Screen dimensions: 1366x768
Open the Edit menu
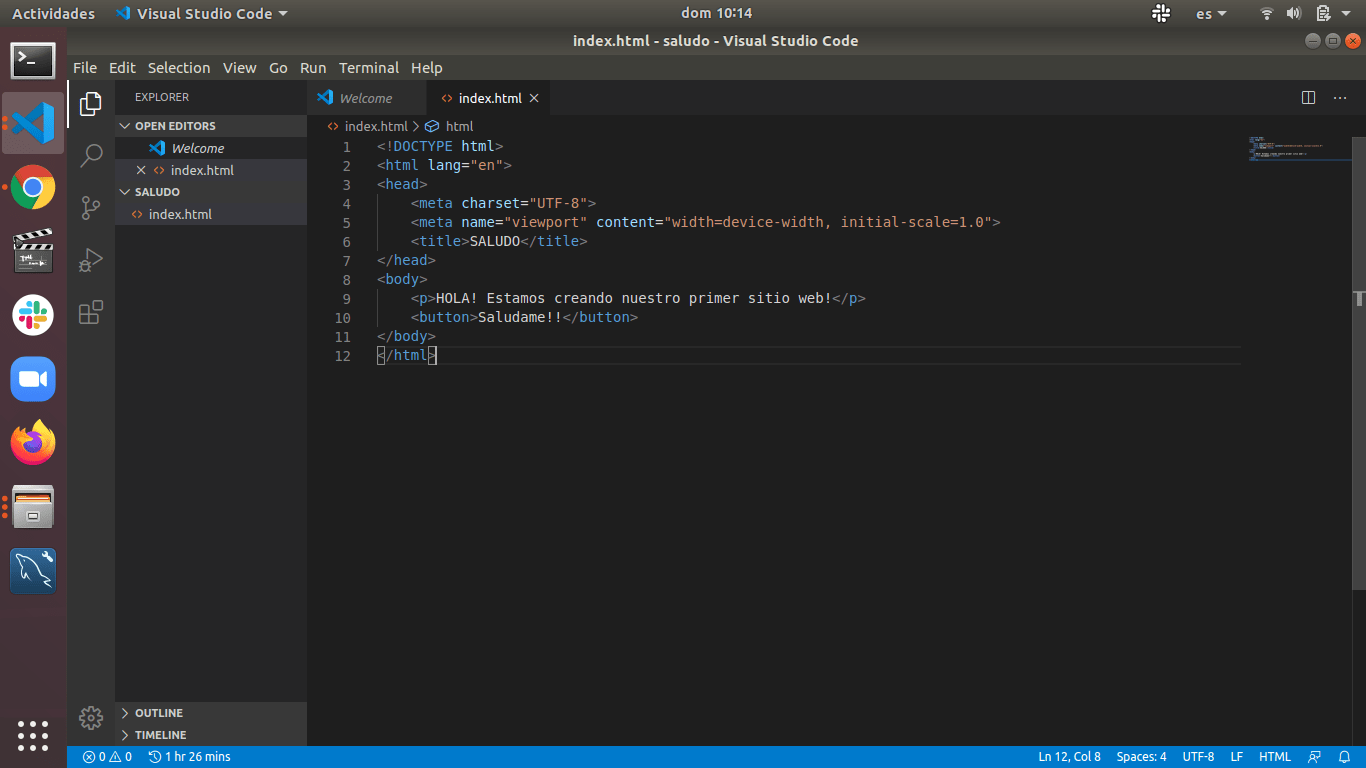click(x=122, y=68)
